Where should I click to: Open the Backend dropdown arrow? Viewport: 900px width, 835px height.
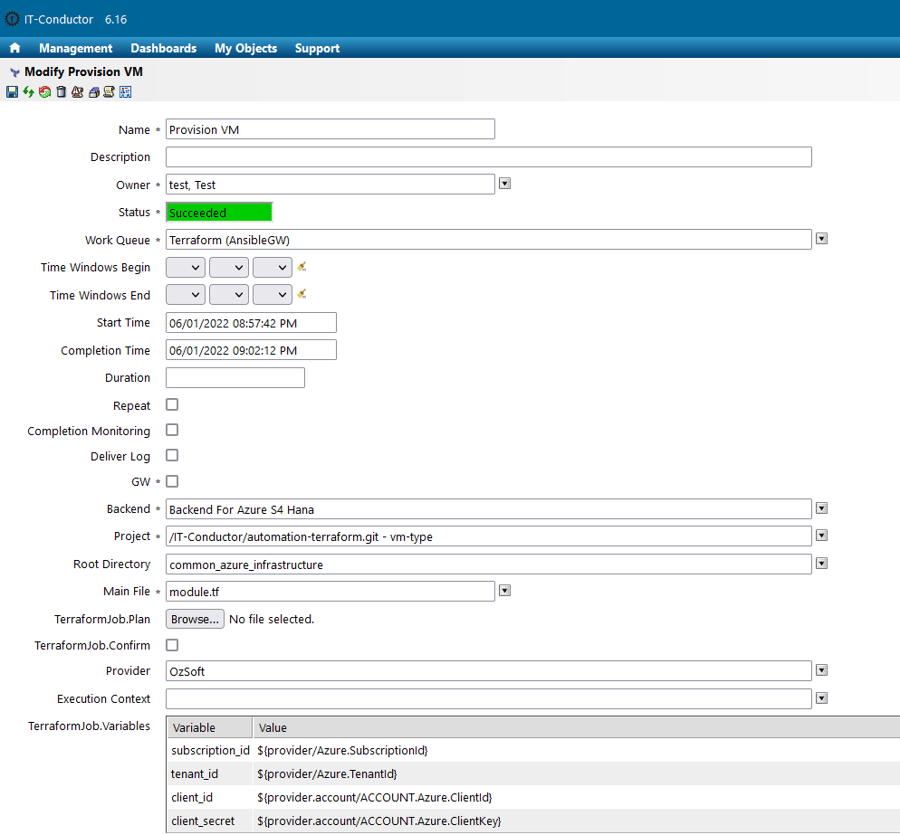point(822,508)
